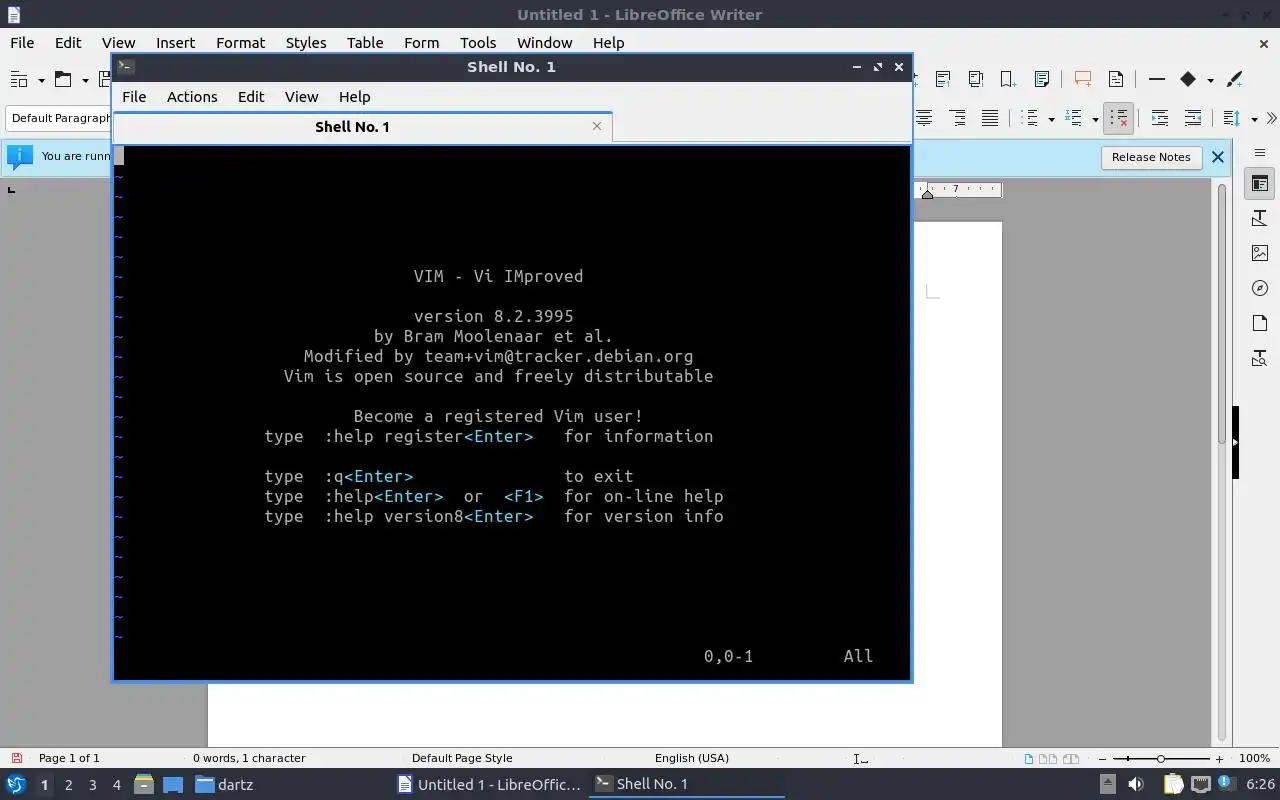The width and height of the screenshot is (1280, 800).
Task: Click the Release Notes button
Action: pyautogui.click(x=1151, y=157)
